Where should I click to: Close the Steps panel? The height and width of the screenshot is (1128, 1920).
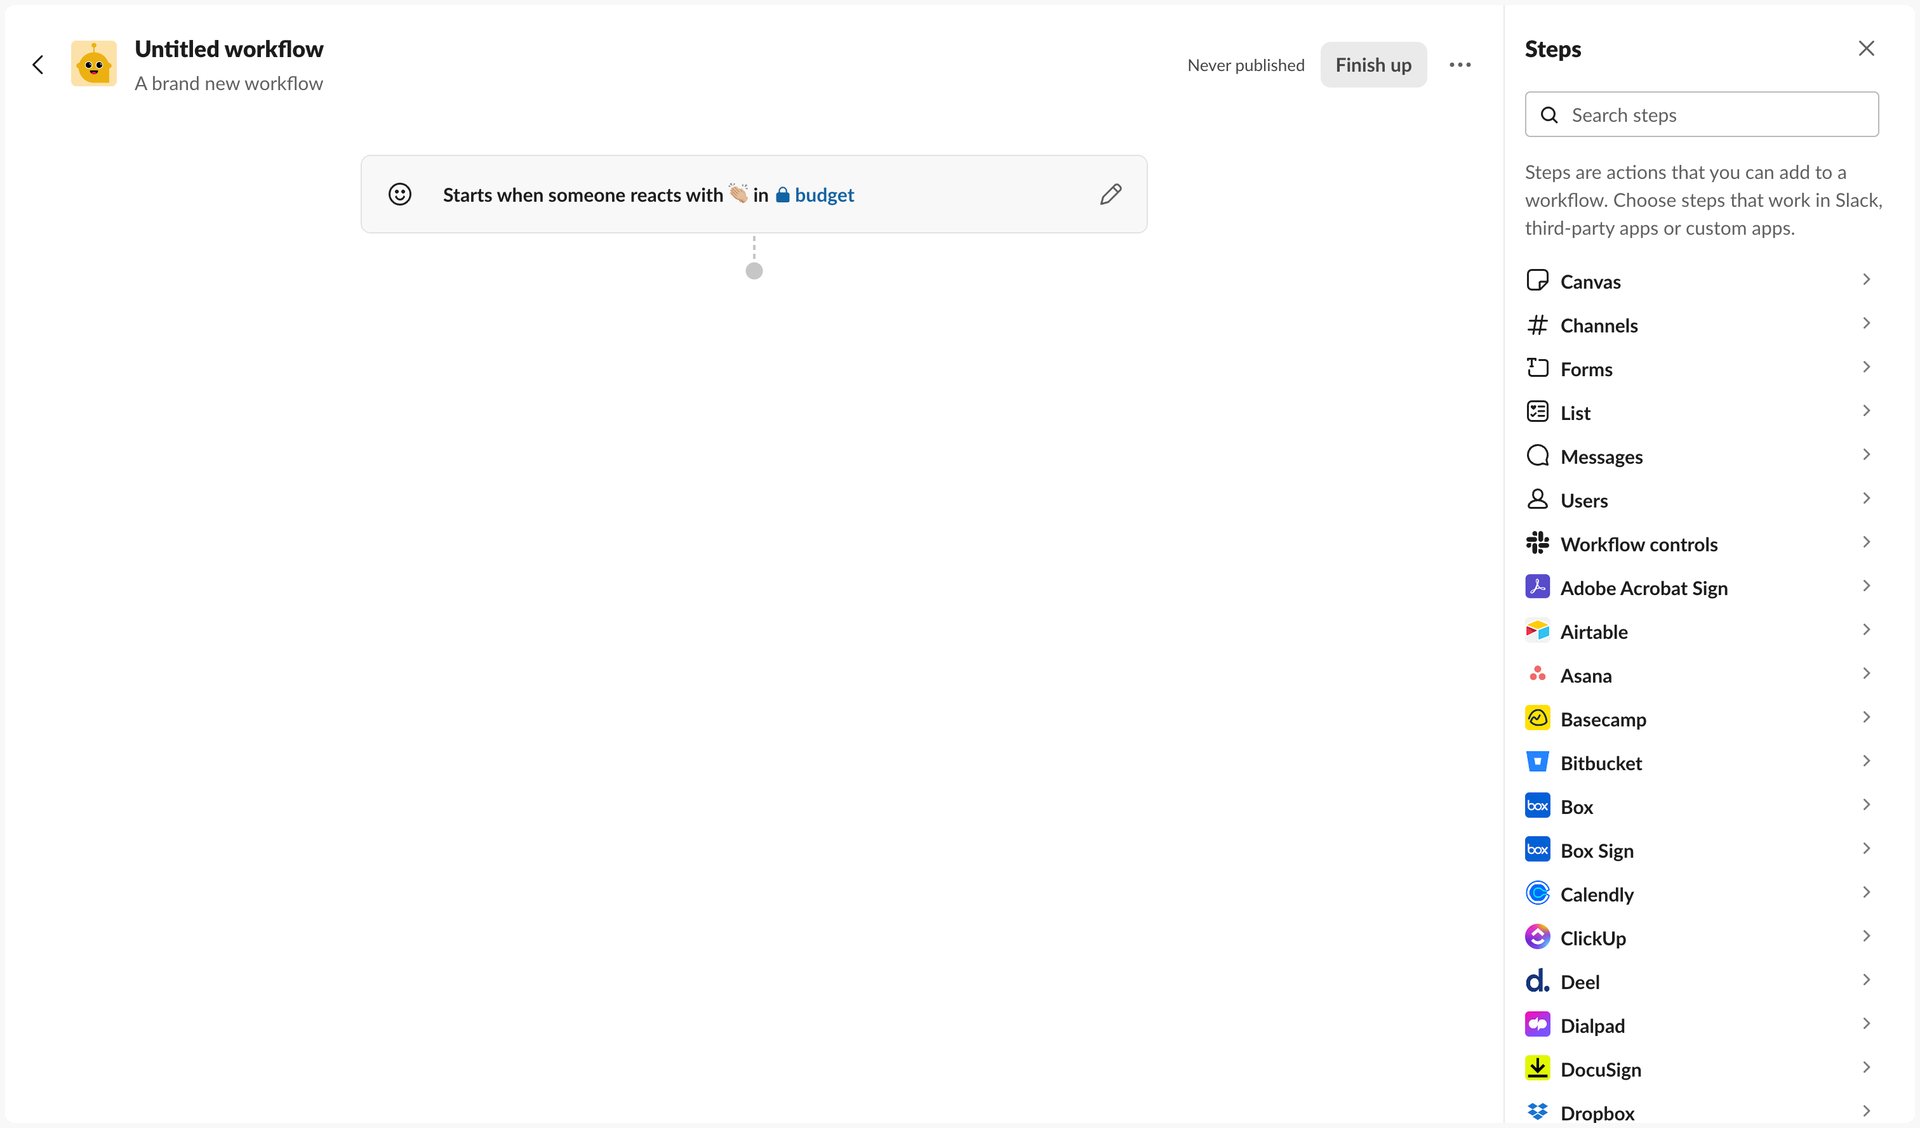pyautogui.click(x=1866, y=48)
